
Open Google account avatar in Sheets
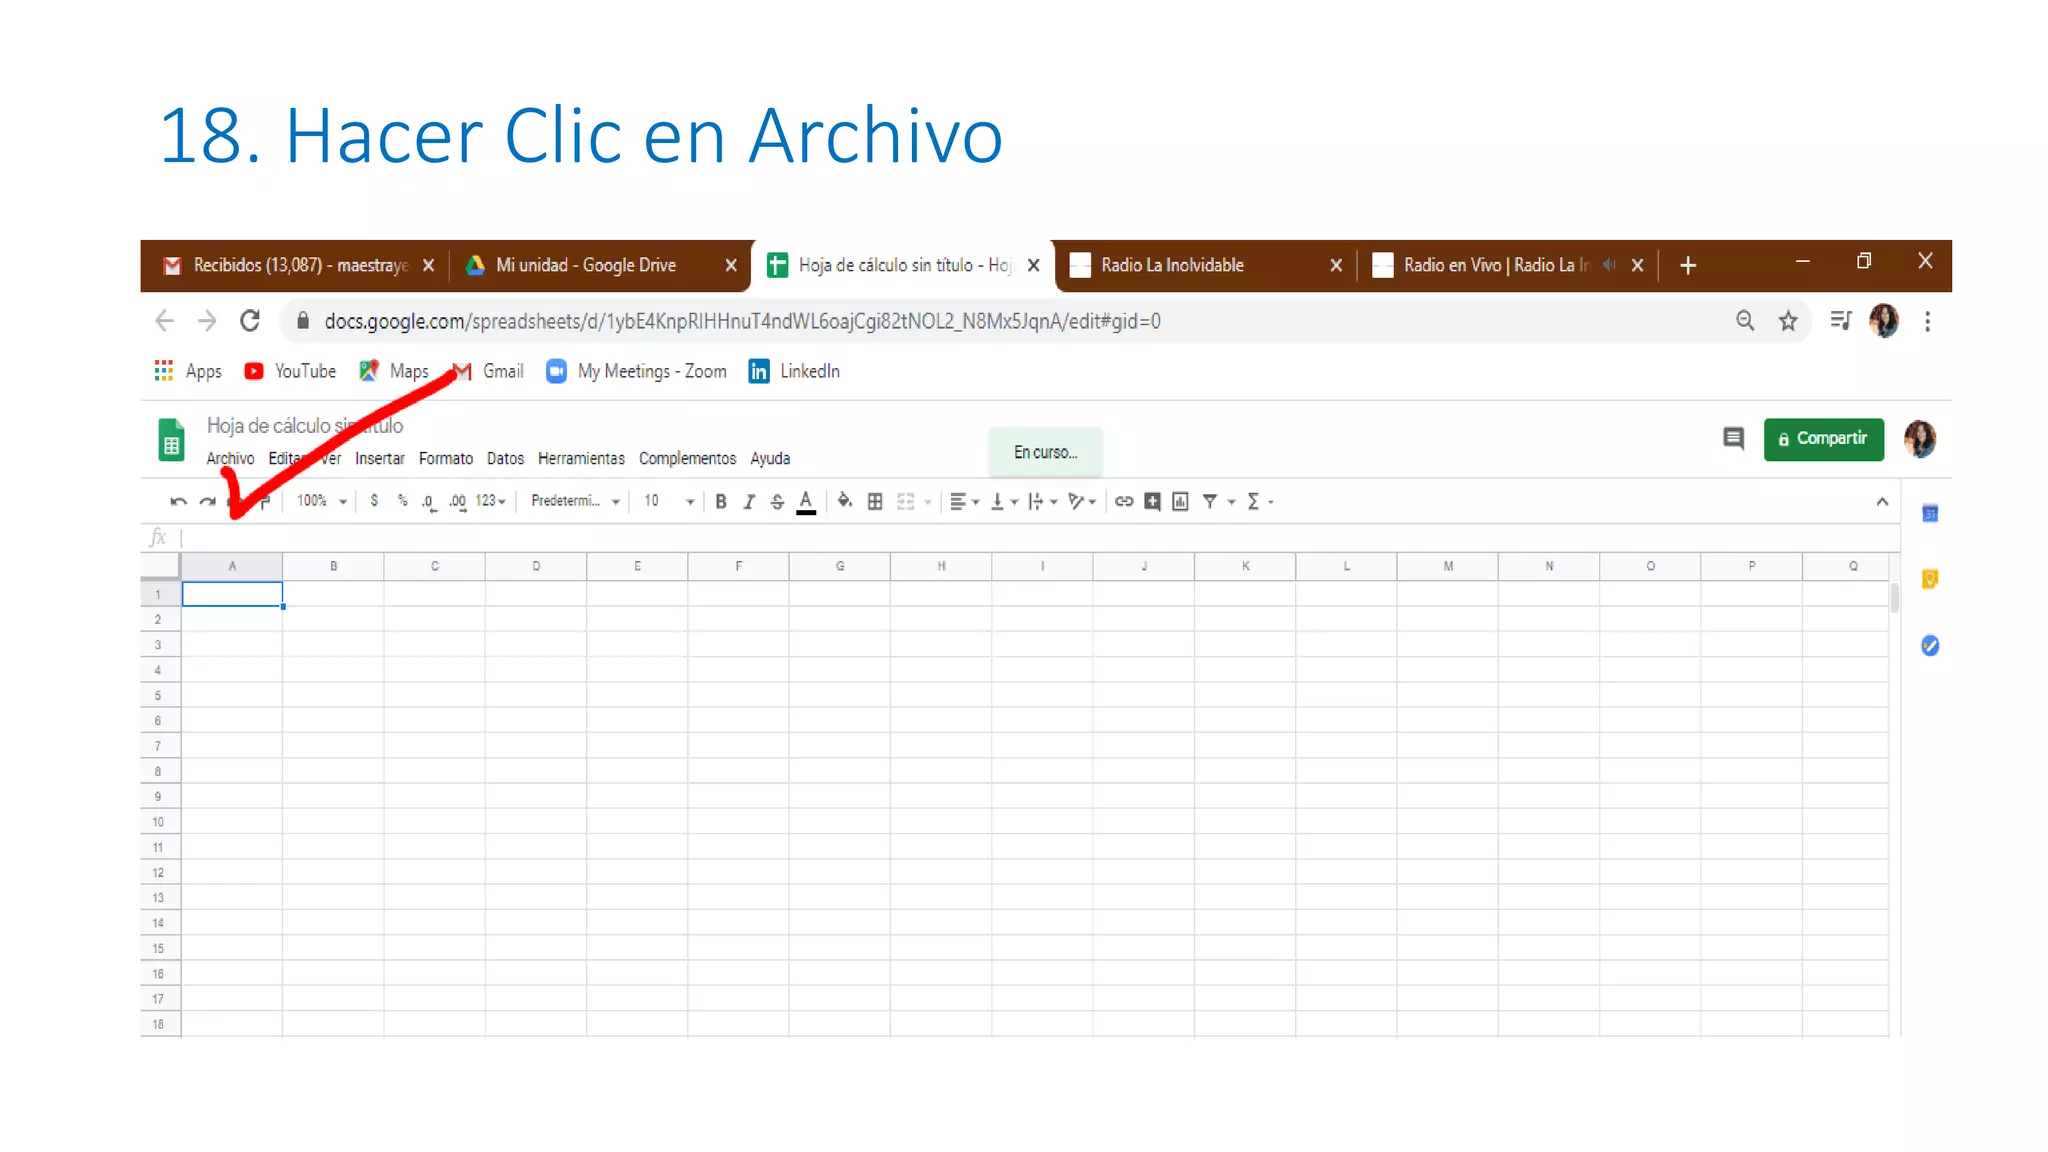click(x=1920, y=439)
